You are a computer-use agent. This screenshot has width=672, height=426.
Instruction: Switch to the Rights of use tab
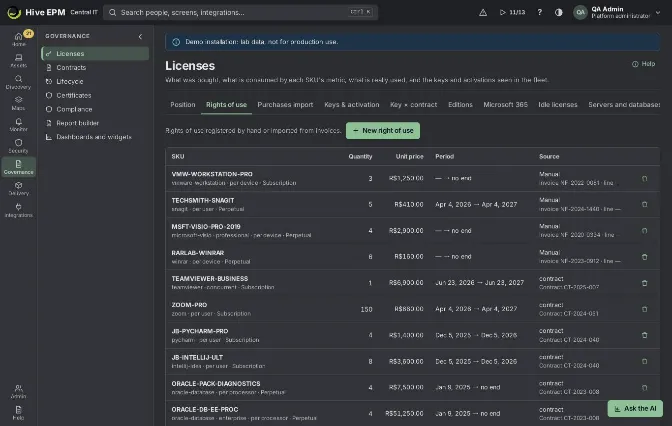226,105
